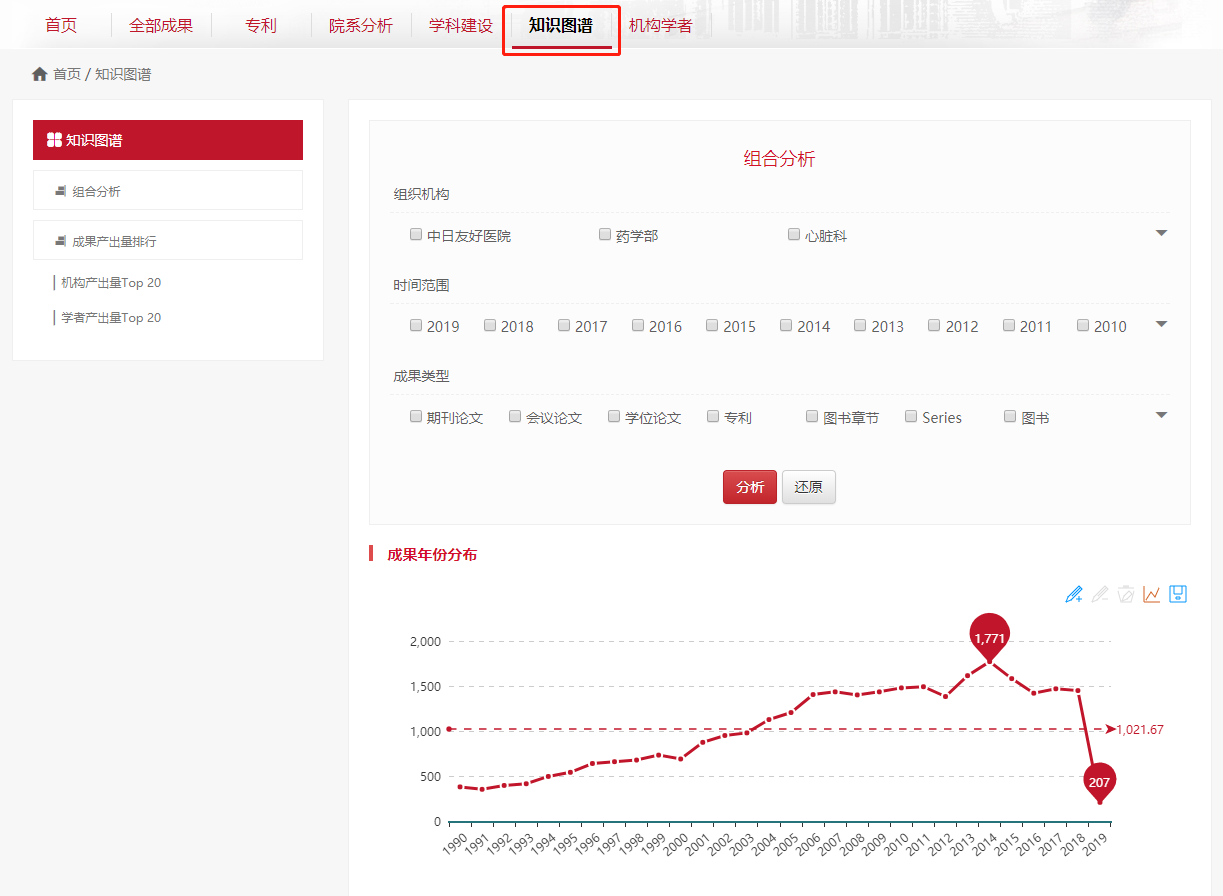Click the 1,771 peak marker pin
Screen dimensions: 1223x896
coord(989,636)
